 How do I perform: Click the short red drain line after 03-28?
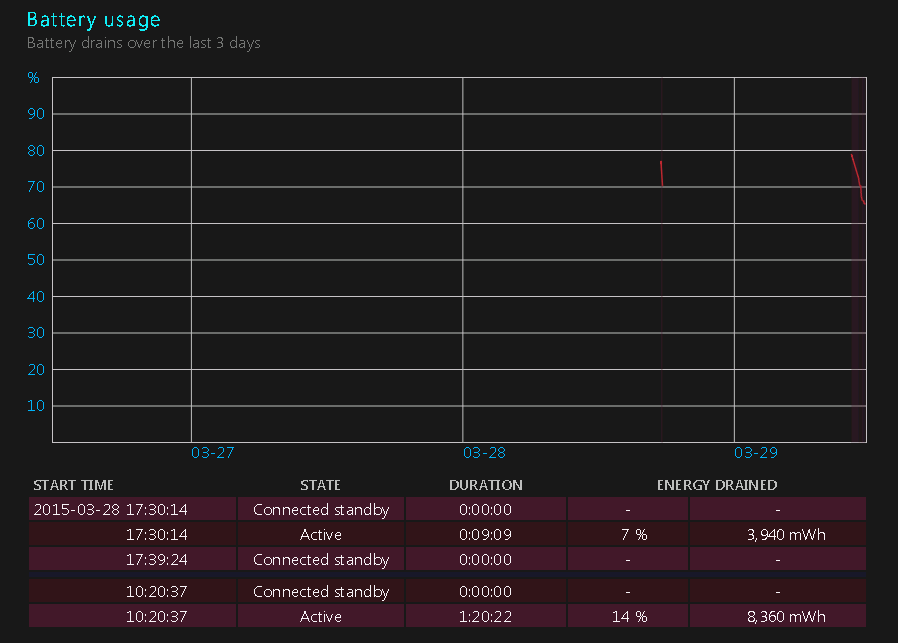tap(661, 173)
